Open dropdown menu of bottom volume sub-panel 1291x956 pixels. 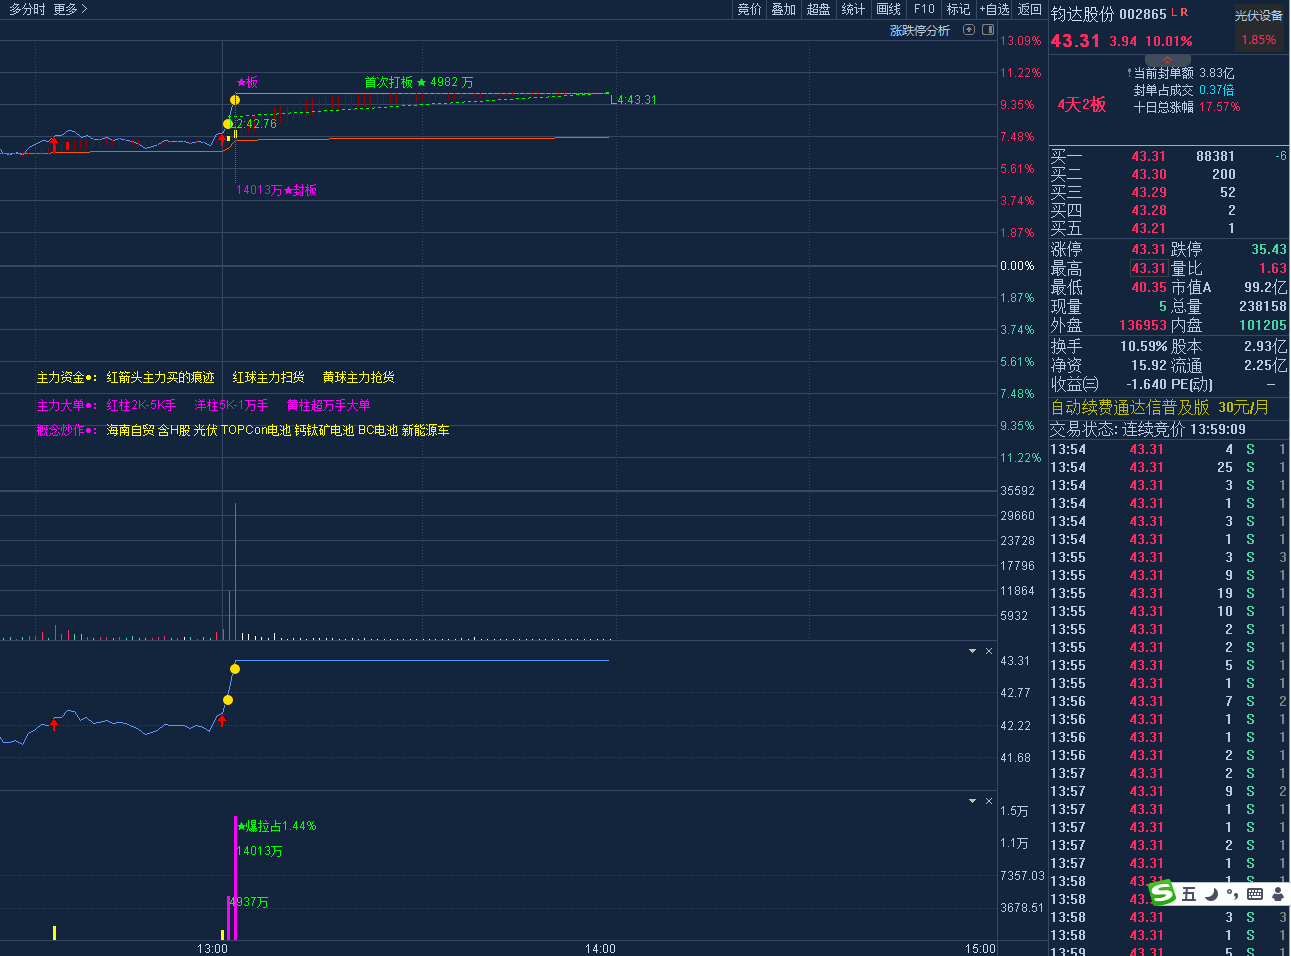[x=972, y=801]
